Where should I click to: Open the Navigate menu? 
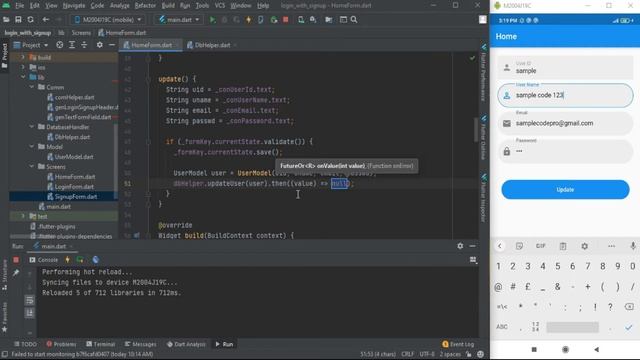click(74, 6)
